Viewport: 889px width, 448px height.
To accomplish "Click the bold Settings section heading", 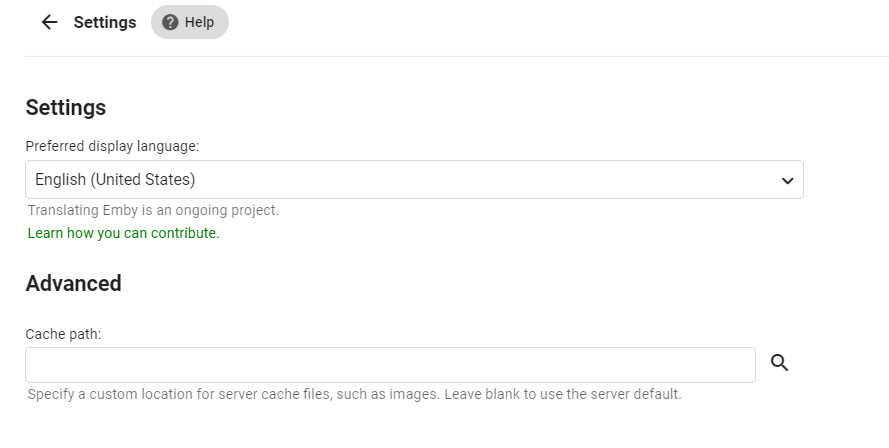I will (66, 107).
